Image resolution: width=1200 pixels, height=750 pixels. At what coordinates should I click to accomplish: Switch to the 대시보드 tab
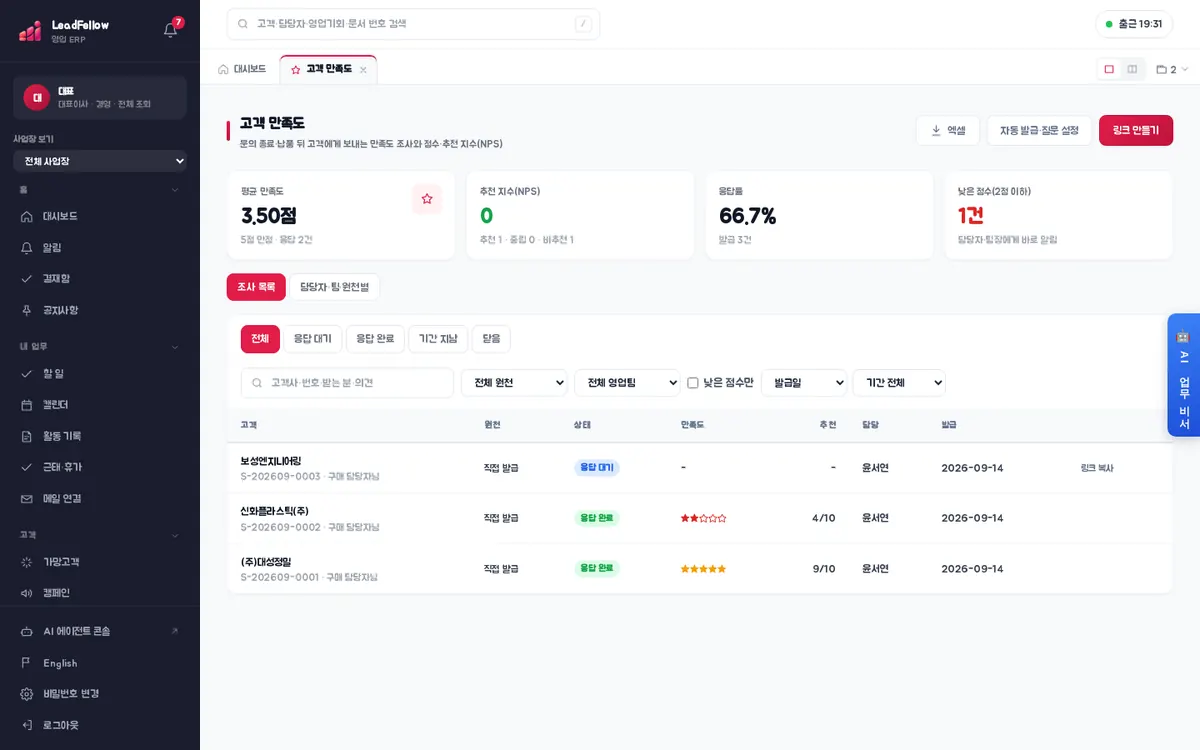(x=242, y=69)
